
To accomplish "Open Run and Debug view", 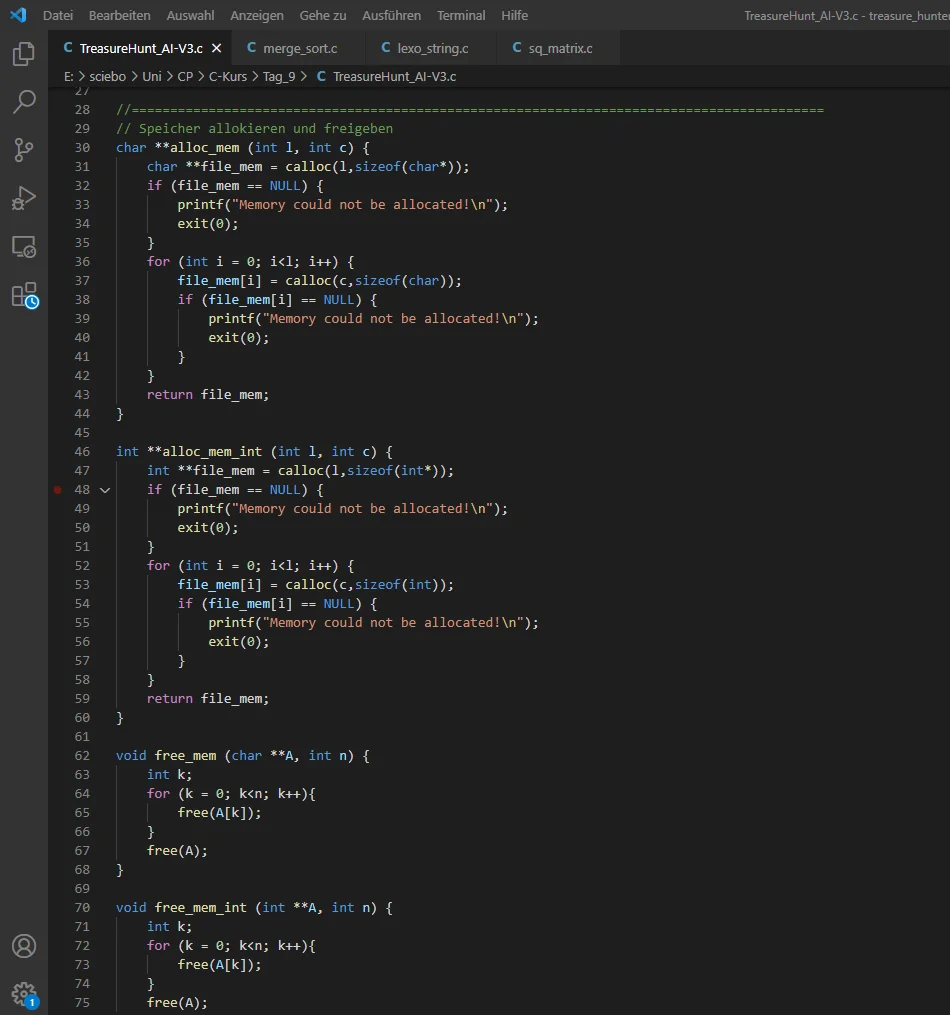I will click(24, 198).
